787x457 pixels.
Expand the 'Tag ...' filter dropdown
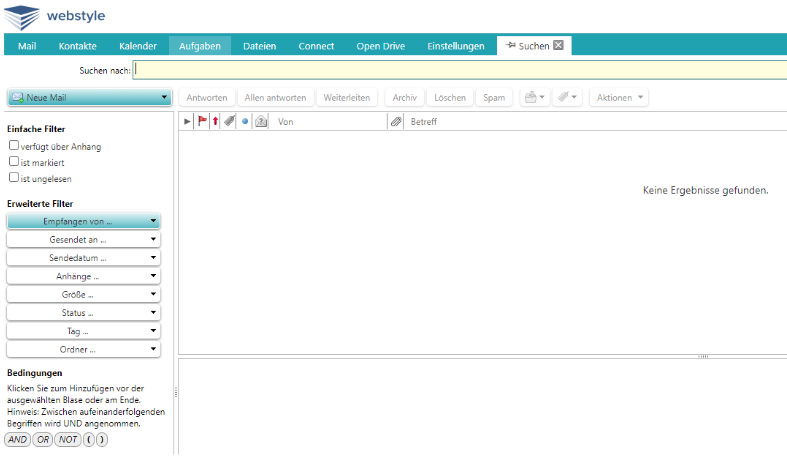coord(83,331)
